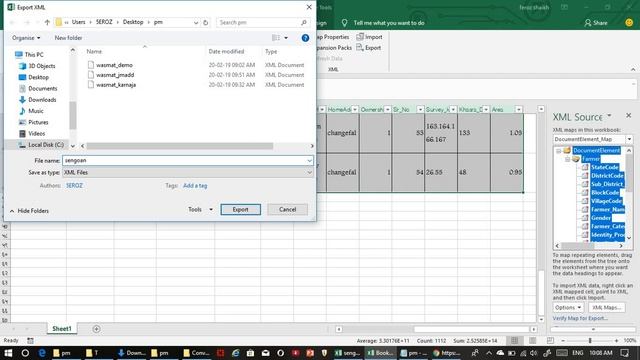Click the SEROZ author value

(74, 186)
